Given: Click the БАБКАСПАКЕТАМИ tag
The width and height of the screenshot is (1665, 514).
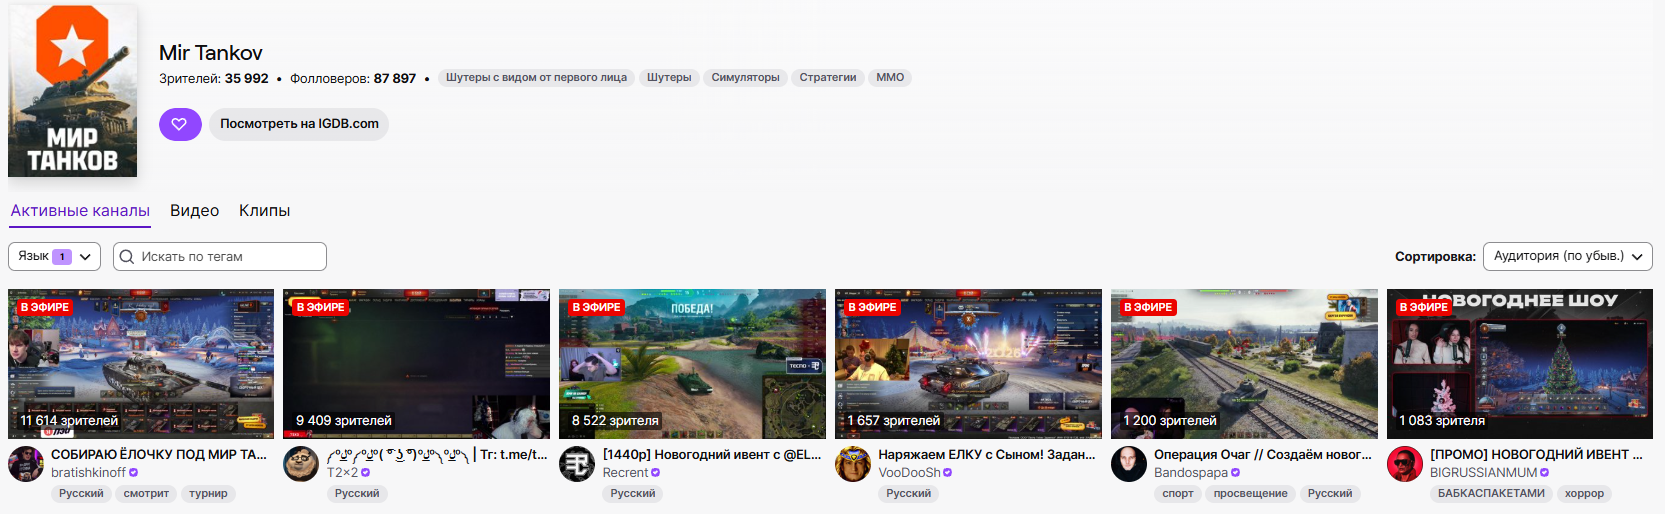Looking at the screenshot, I should point(1491,493).
